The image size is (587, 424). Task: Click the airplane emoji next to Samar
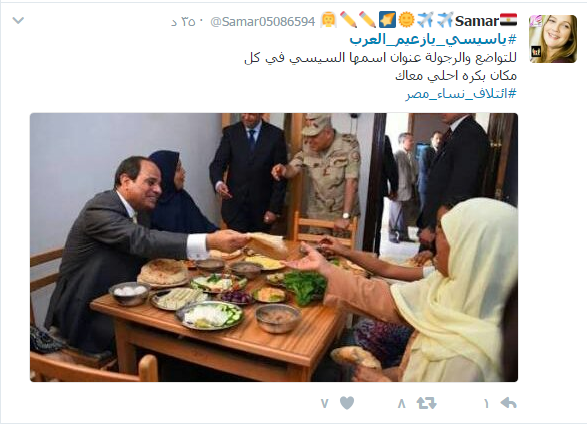[445, 20]
